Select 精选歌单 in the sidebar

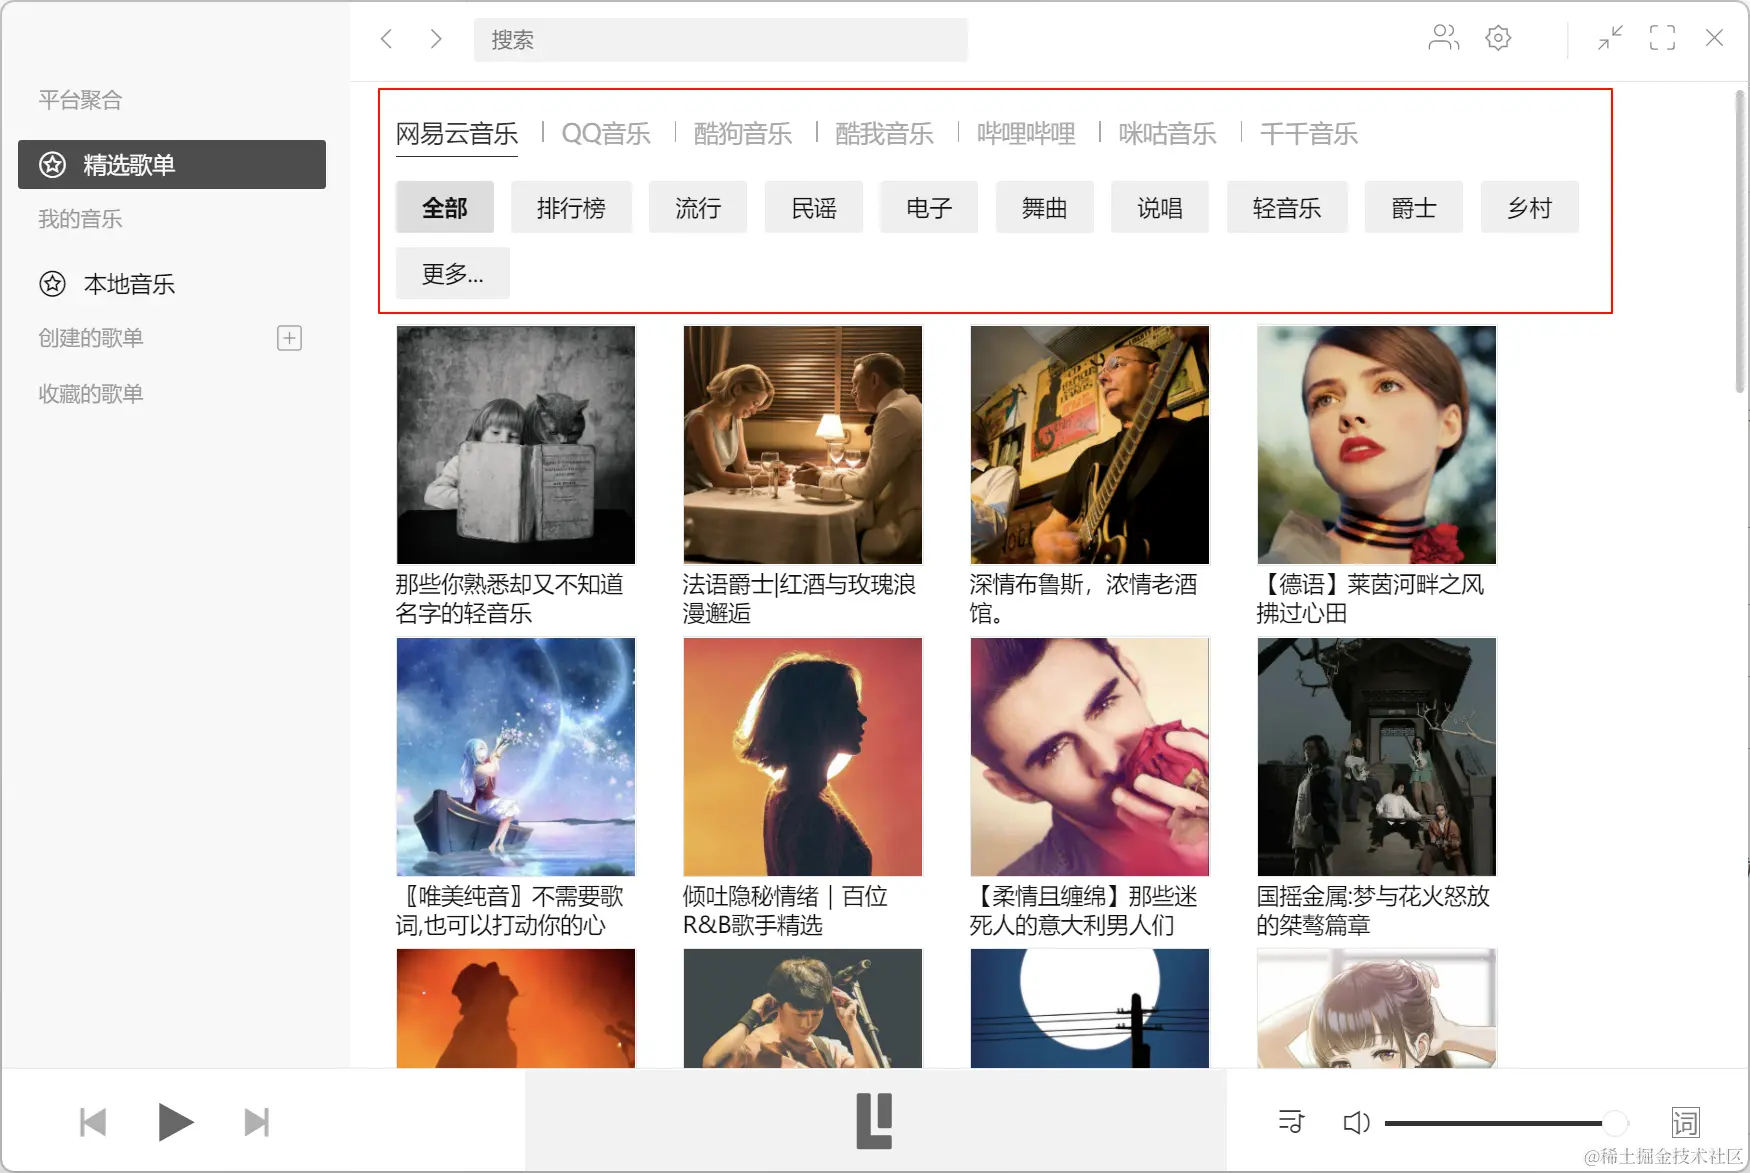coord(172,164)
